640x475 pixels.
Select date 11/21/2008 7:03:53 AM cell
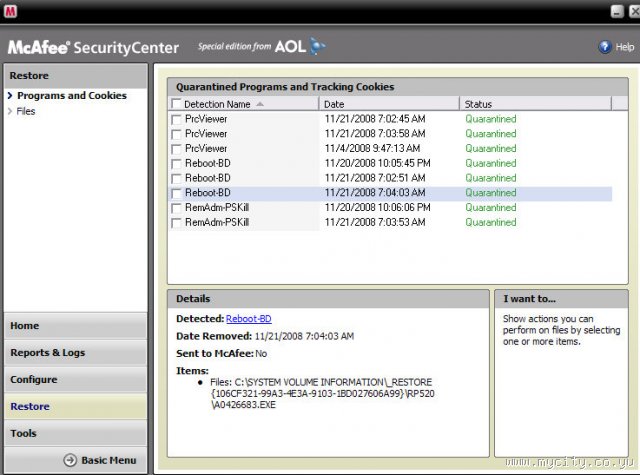[375, 222]
